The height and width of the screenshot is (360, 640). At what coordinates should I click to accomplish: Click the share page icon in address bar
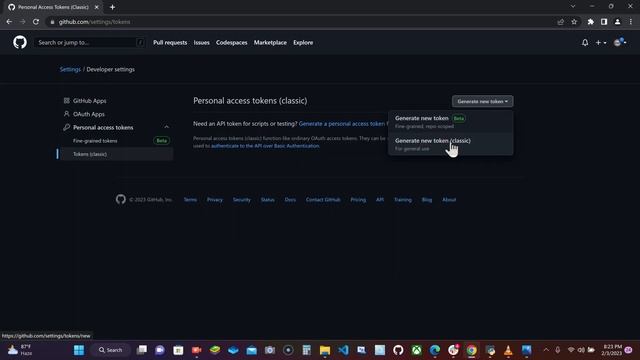561,22
